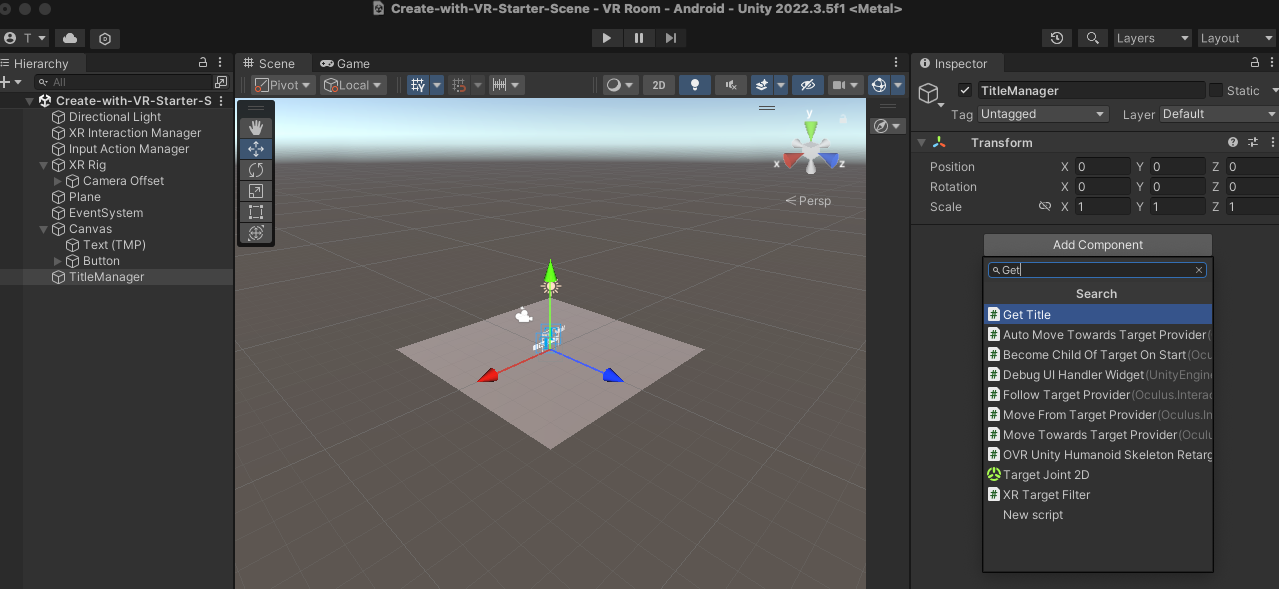Switch to the Game tab
This screenshot has height=589, width=1279.
pyautogui.click(x=345, y=63)
